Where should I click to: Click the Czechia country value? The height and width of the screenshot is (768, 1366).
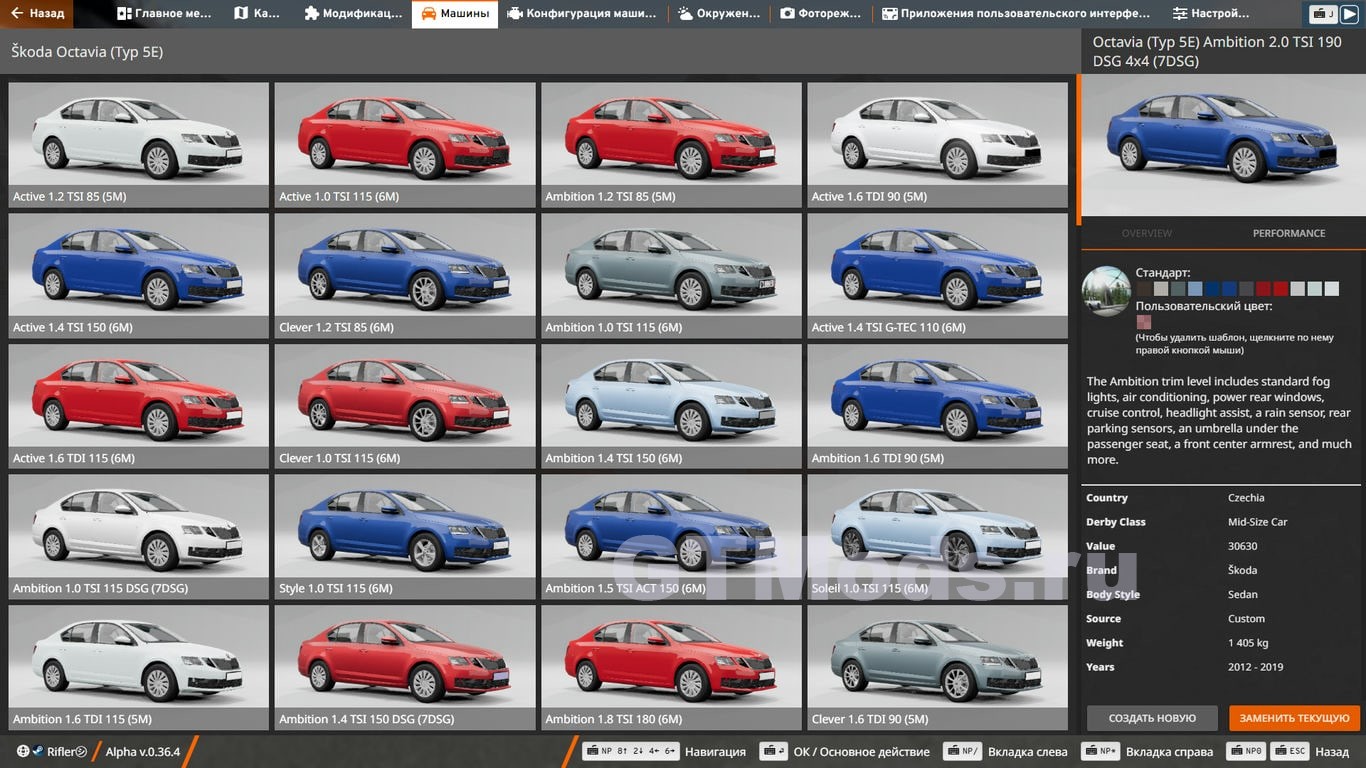click(1246, 498)
